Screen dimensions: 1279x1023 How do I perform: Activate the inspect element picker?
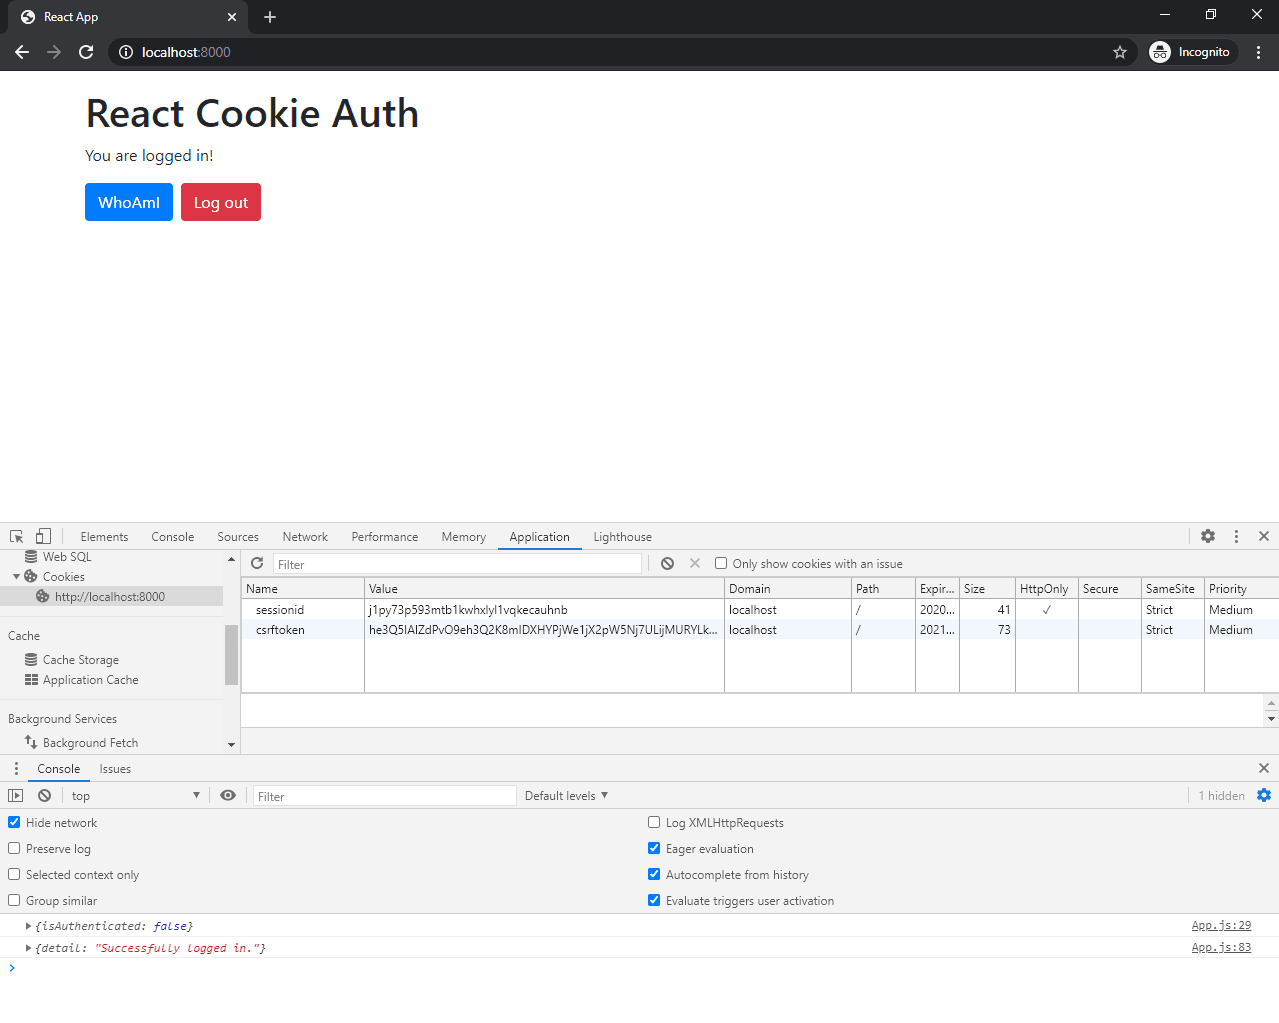coord(17,536)
